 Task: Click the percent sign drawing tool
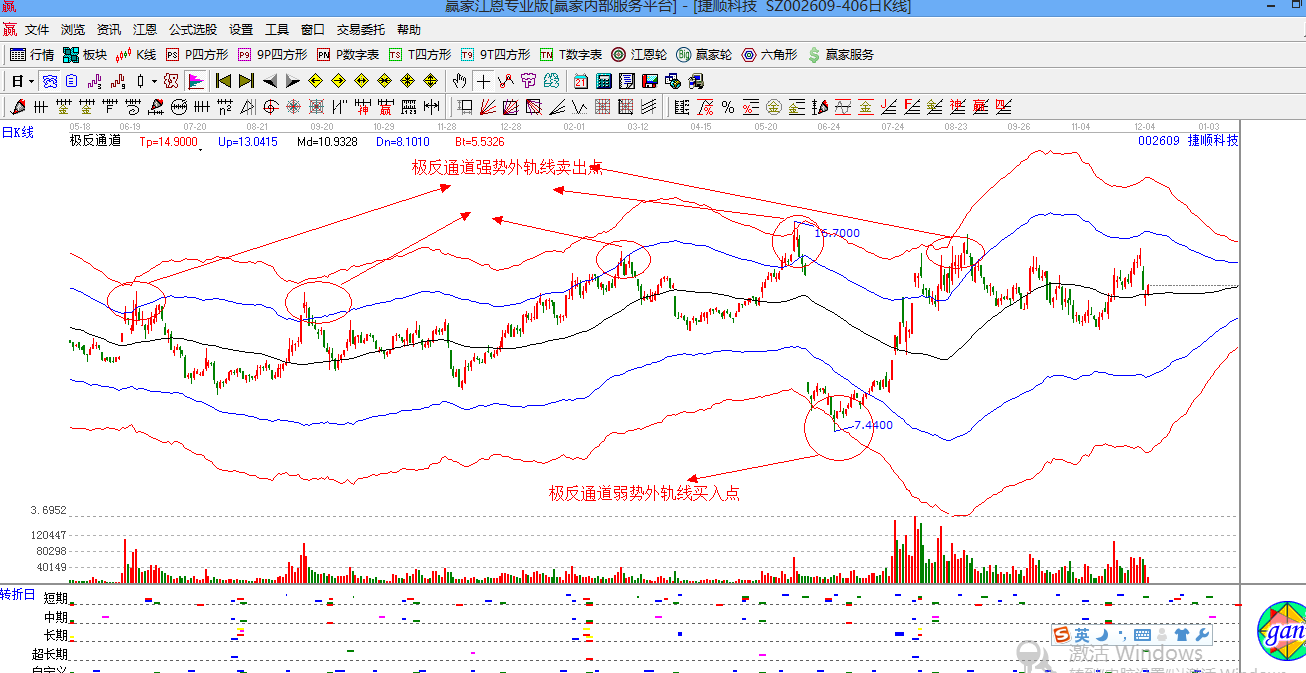(x=728, y=107)
